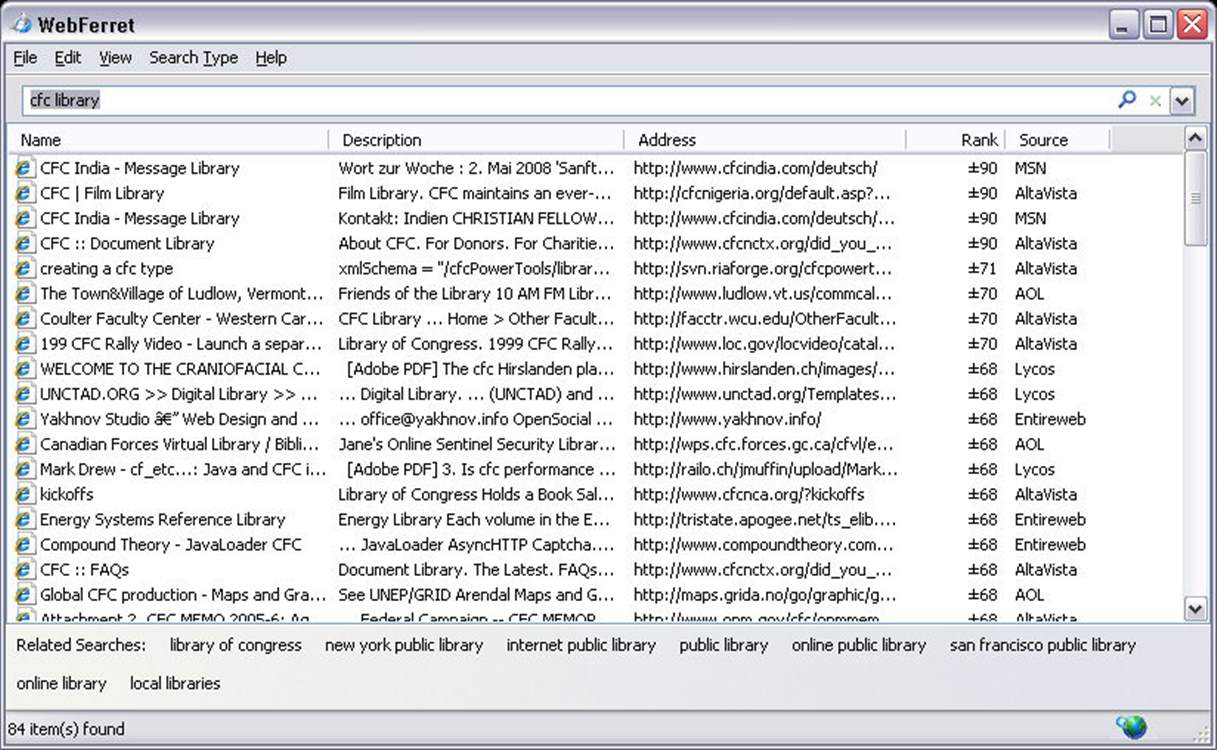The height and width of the screenshot is (750, 1217).
Task: Open the Help menu
Action: [271, 57]
